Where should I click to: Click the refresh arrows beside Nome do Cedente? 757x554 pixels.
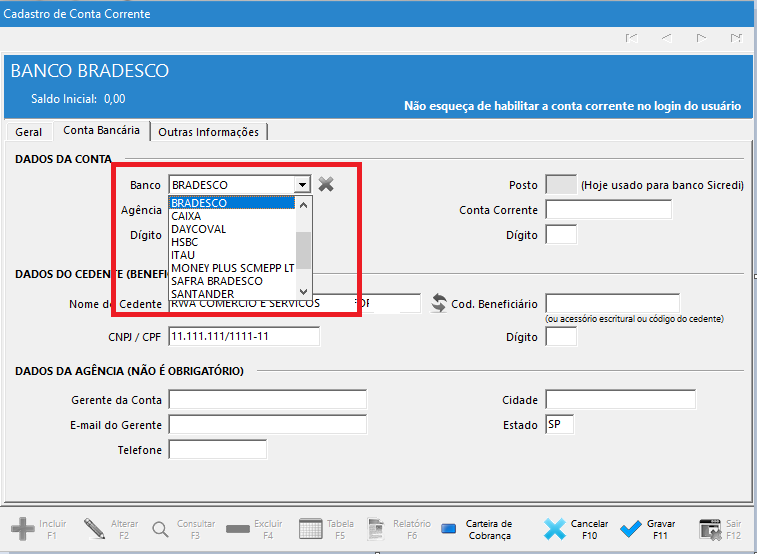[x=438, y=304]
